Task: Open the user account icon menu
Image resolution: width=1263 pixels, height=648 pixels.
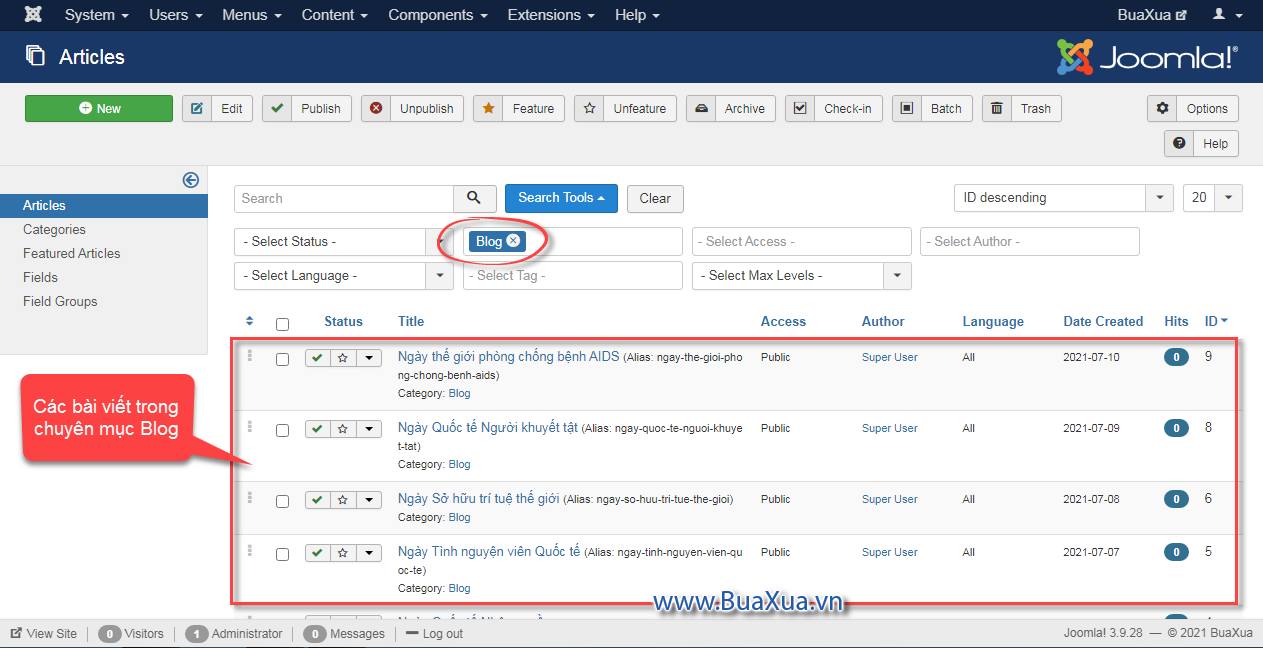Action: coord(1225,15)
